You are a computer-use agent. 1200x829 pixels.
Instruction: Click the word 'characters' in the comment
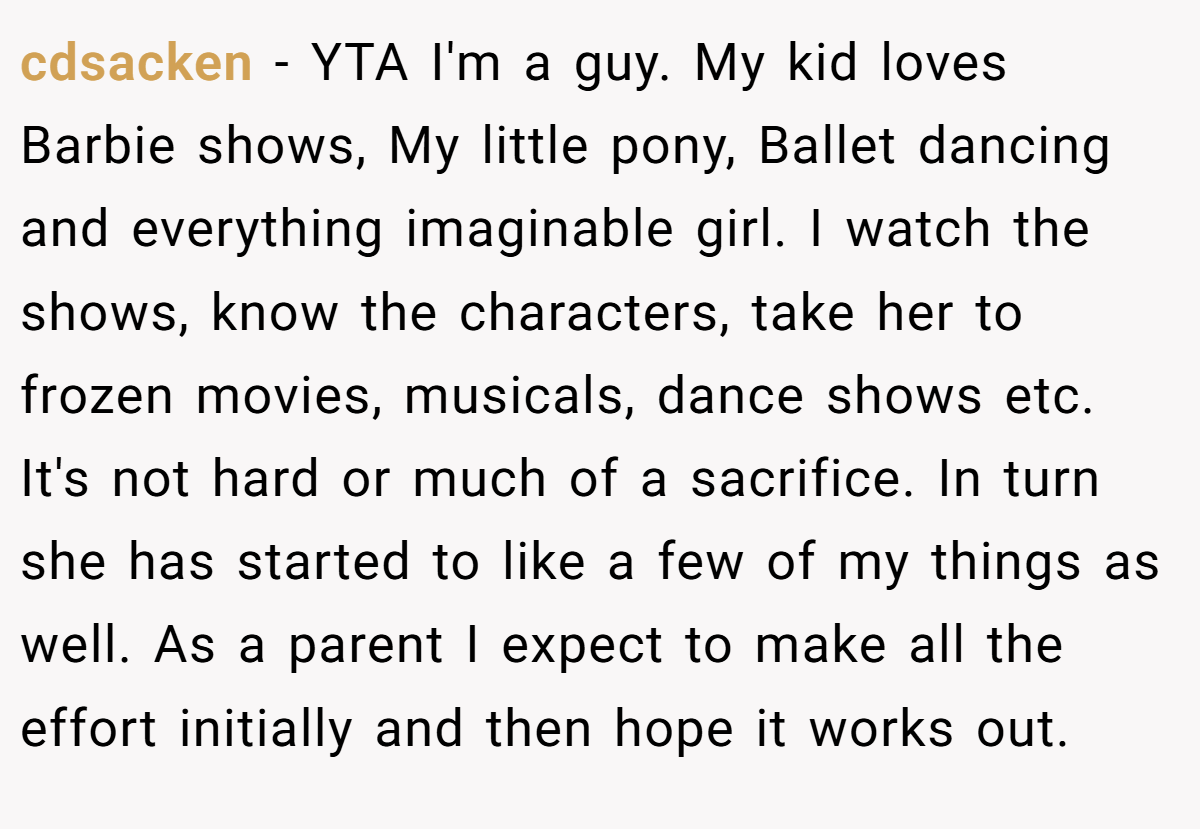(x=588, y=314)
